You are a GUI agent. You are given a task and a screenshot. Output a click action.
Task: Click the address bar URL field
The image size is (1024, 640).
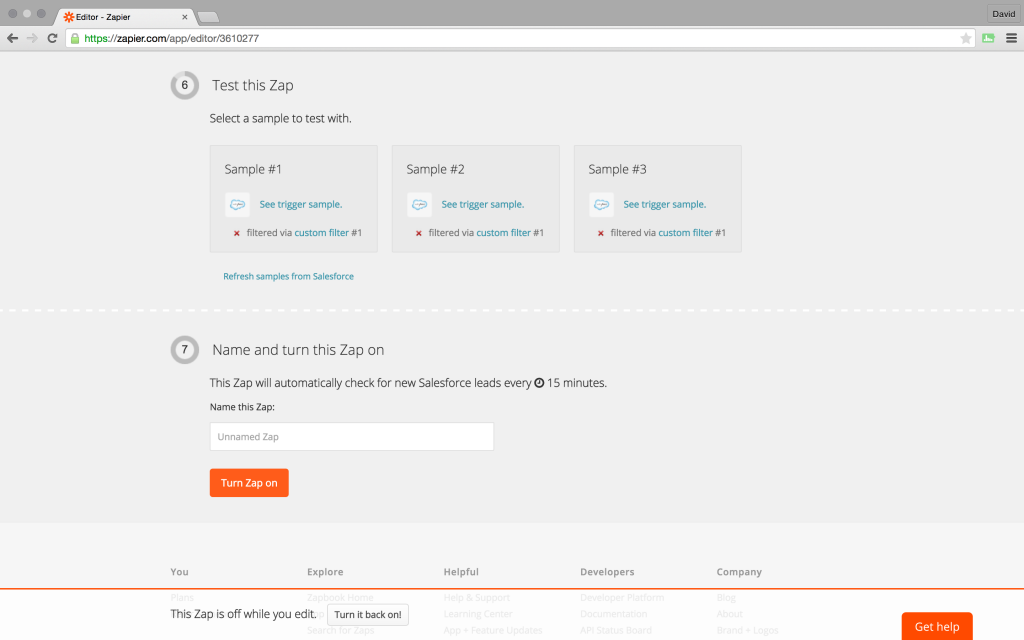tap(520, 39)
